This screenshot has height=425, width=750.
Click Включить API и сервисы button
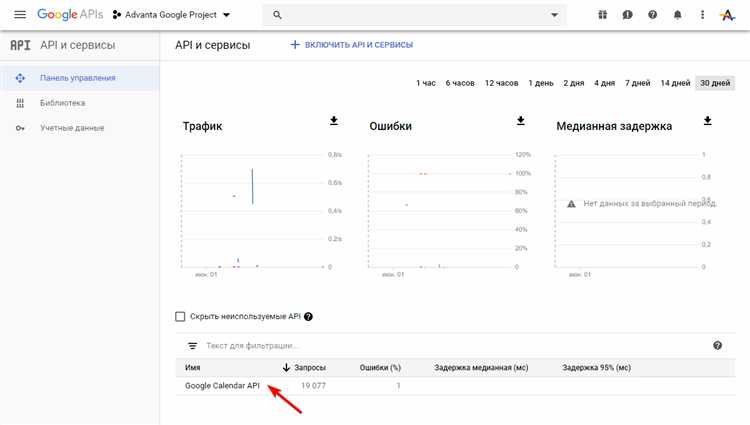(351, 45)
